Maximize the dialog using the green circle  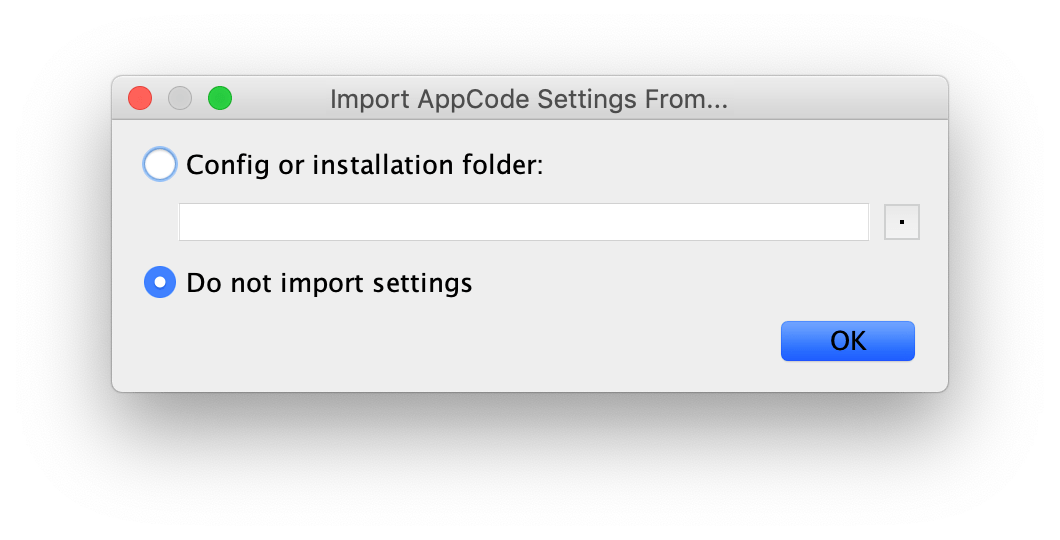tap(220, 98)
